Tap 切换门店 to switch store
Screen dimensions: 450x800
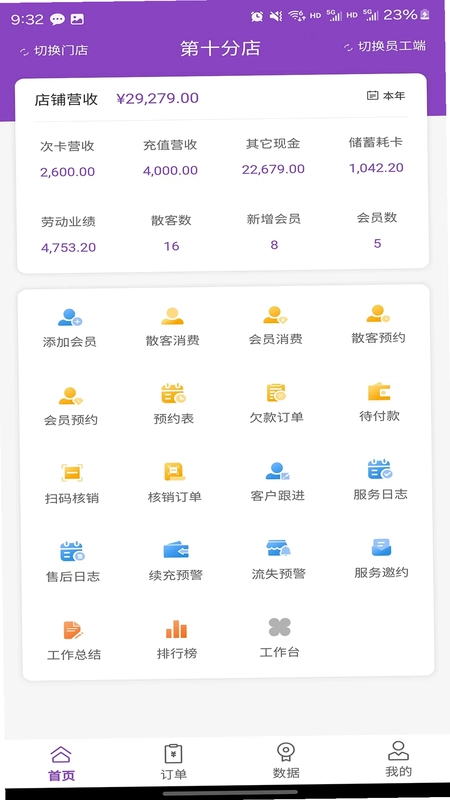[54, 51]
